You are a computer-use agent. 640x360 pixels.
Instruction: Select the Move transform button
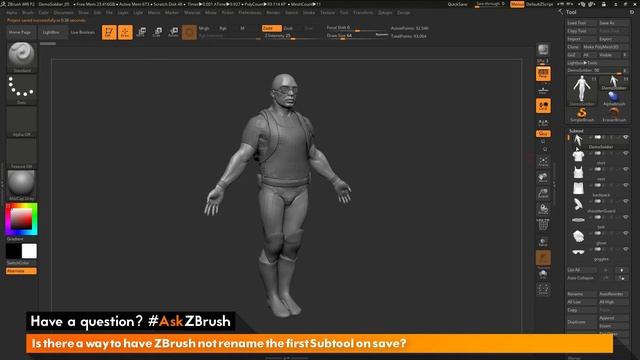click(x=141, y=32)
